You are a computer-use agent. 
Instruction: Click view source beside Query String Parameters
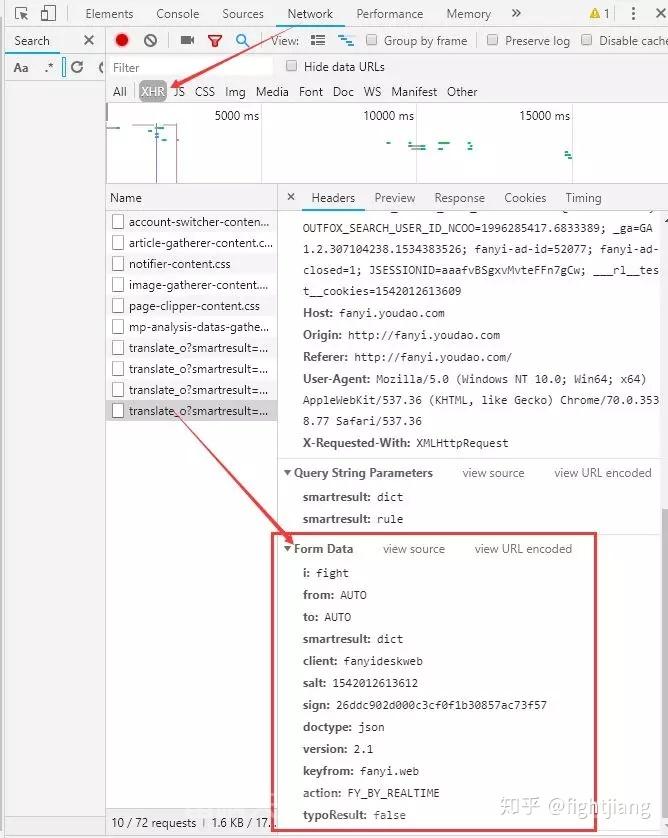493,472
